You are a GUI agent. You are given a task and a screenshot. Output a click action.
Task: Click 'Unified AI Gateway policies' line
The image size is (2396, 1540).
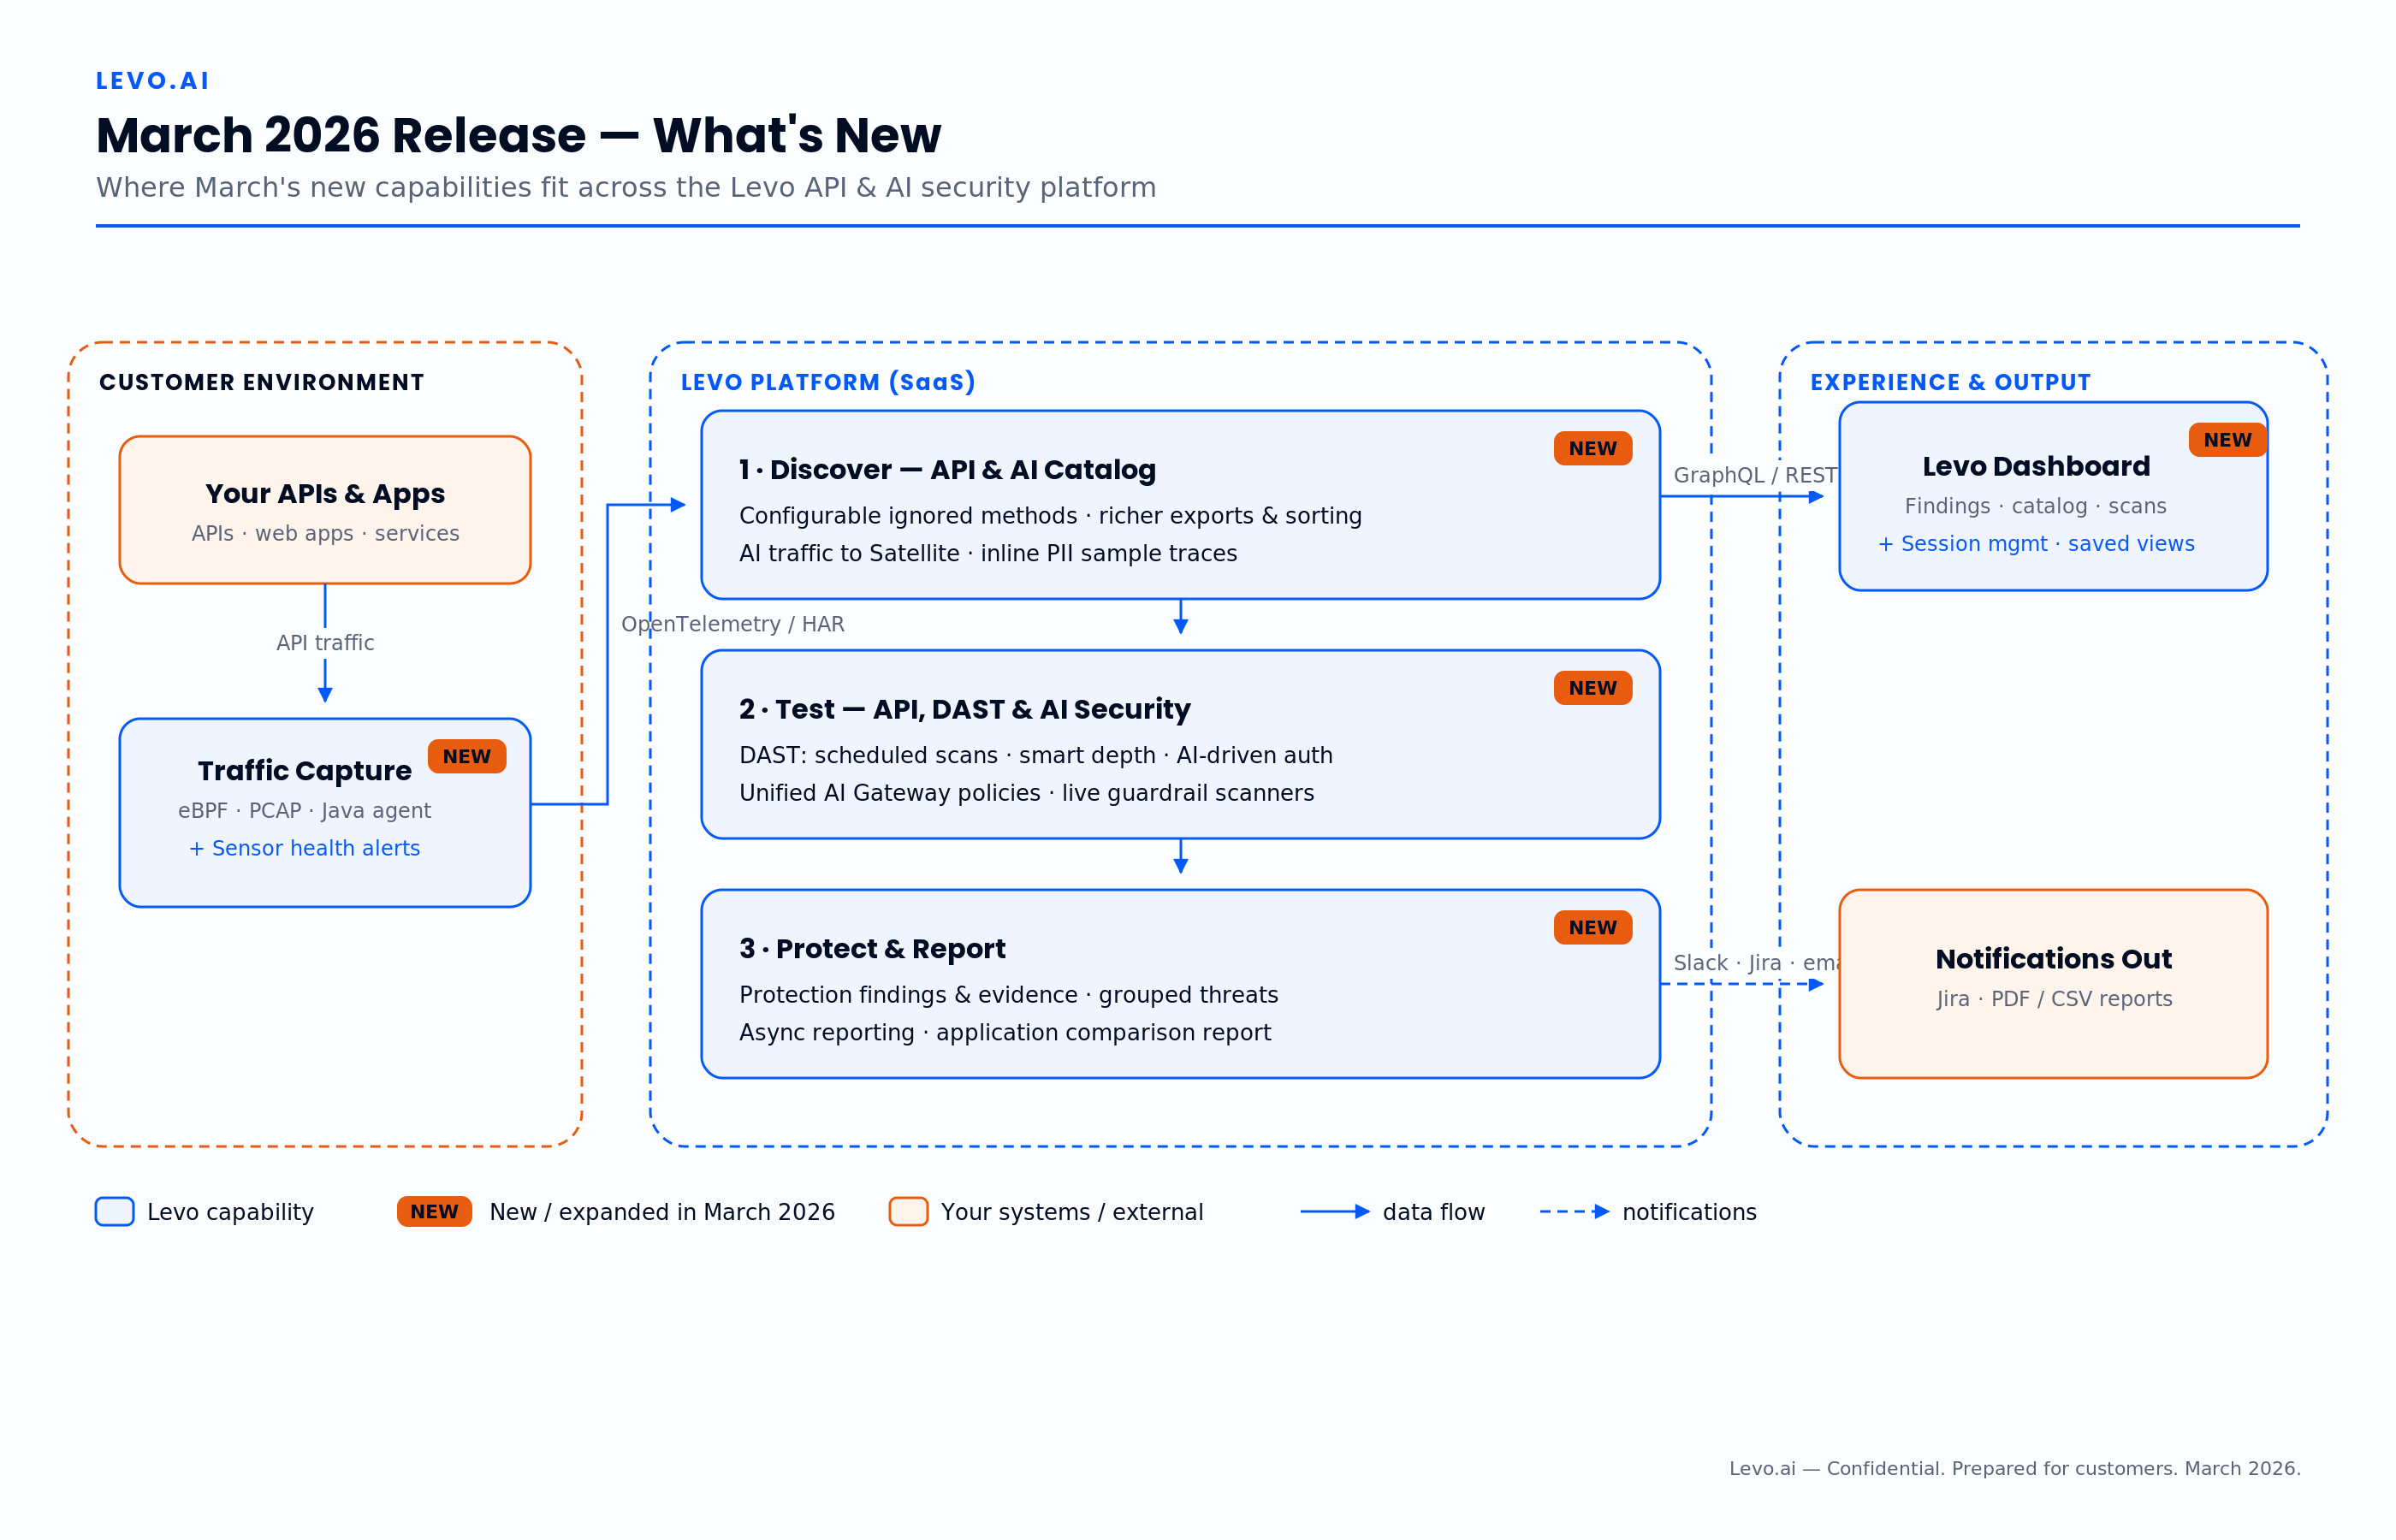point(1027,793)
